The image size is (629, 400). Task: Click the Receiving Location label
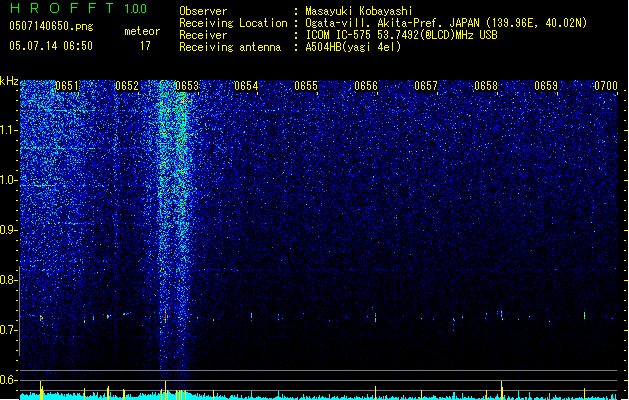point(233,23)
